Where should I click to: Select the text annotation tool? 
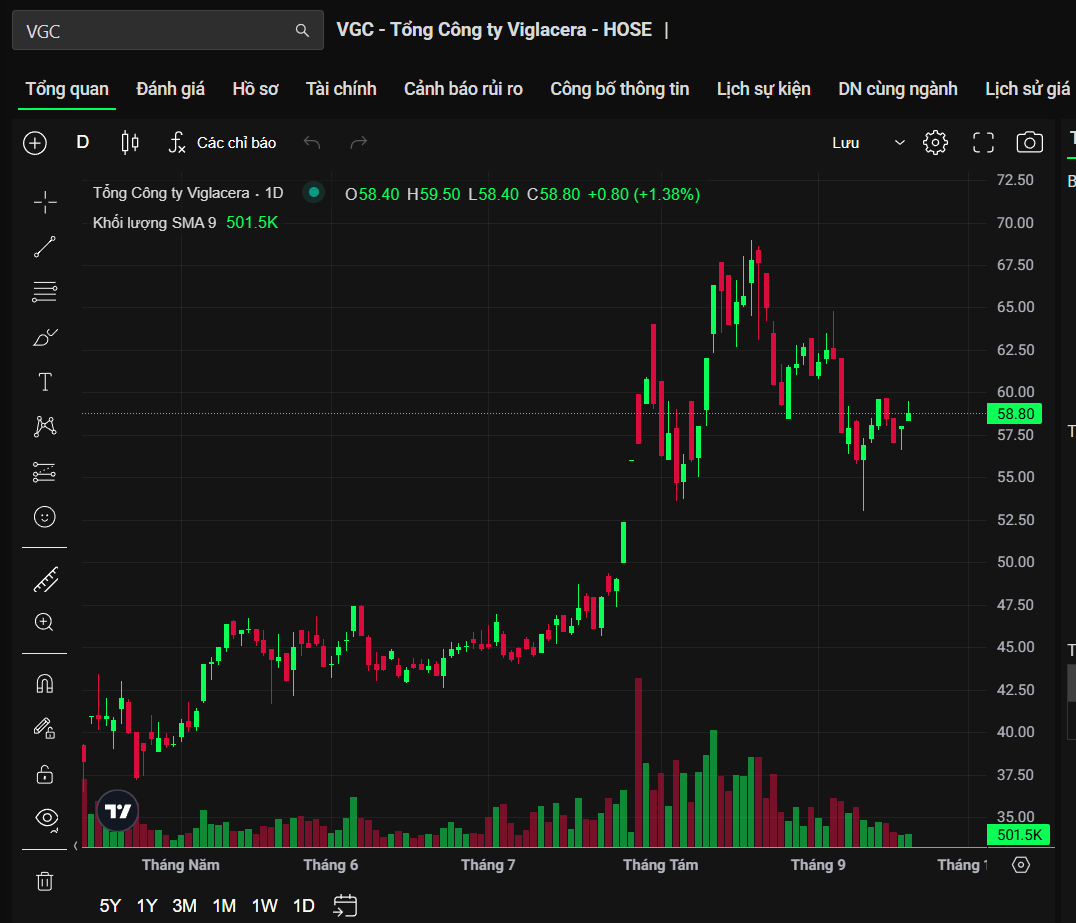(45, 382)
